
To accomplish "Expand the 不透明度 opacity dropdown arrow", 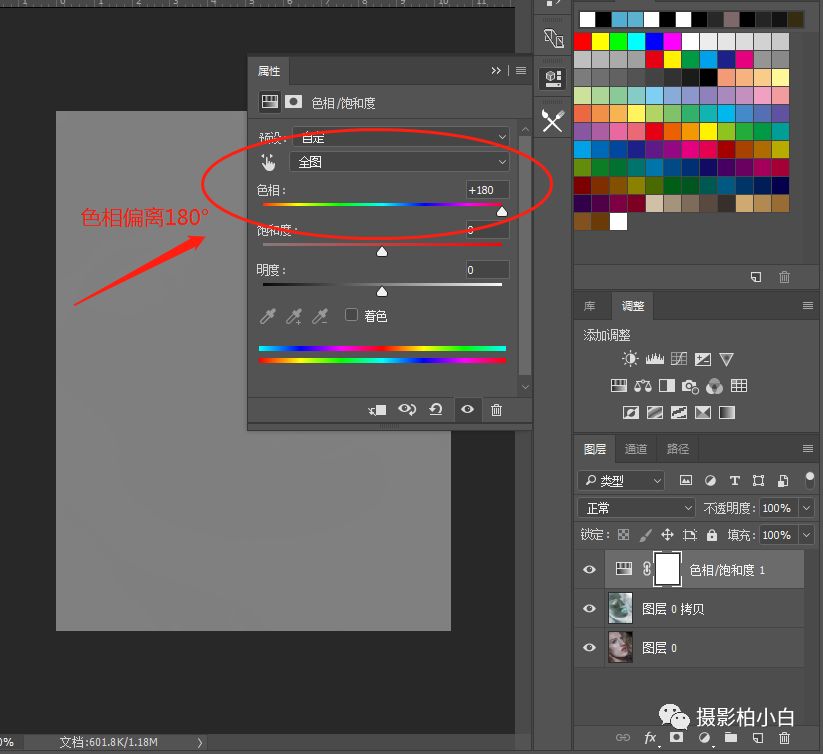I will pos(806,508).
